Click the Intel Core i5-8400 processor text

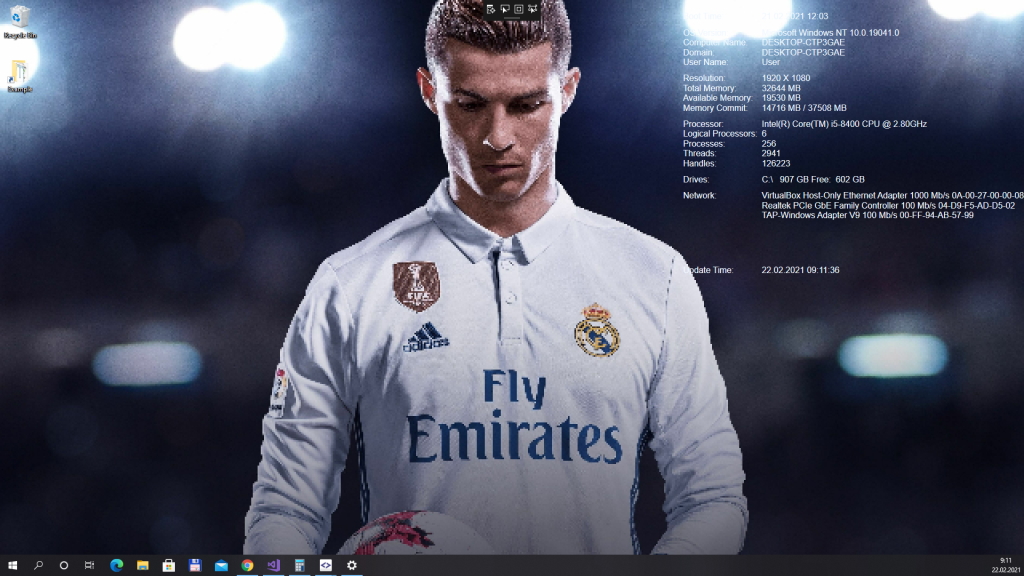pos(844,124)
